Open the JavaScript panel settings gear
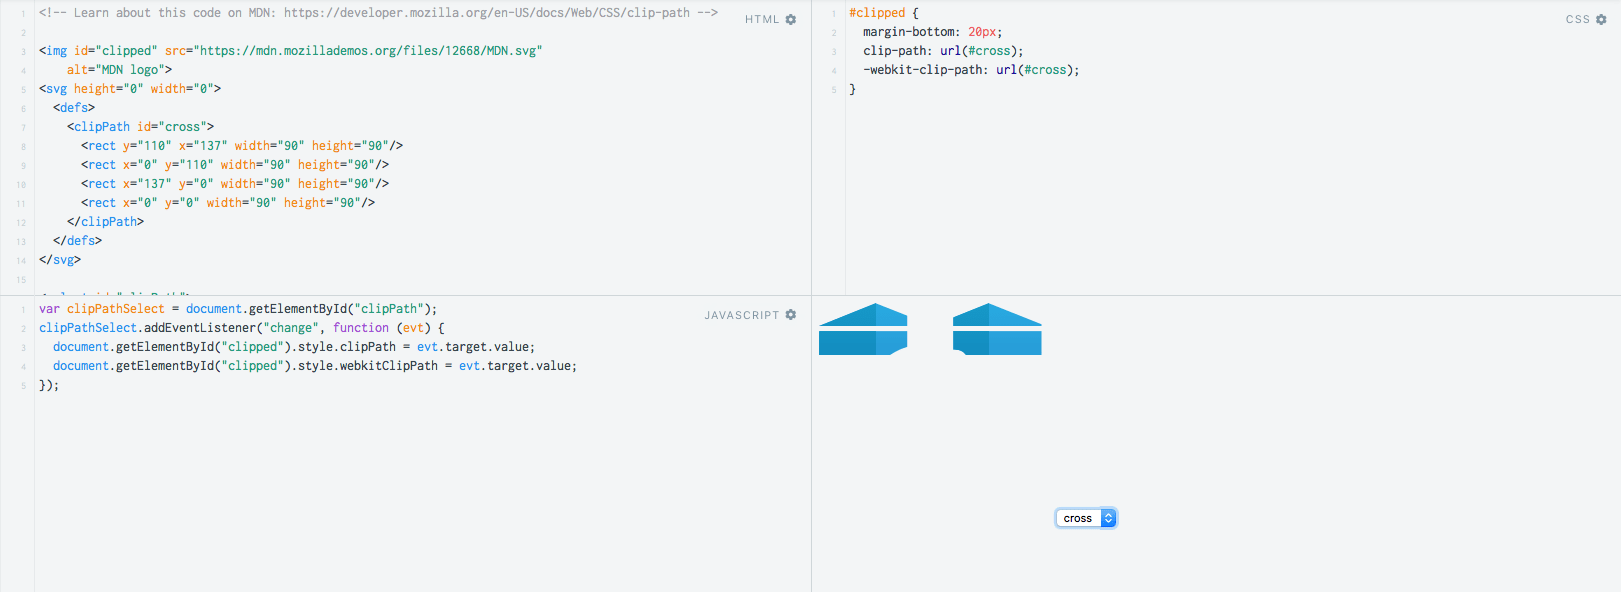The height and width of the screenshot is (592, 1621). pos(791,315)
